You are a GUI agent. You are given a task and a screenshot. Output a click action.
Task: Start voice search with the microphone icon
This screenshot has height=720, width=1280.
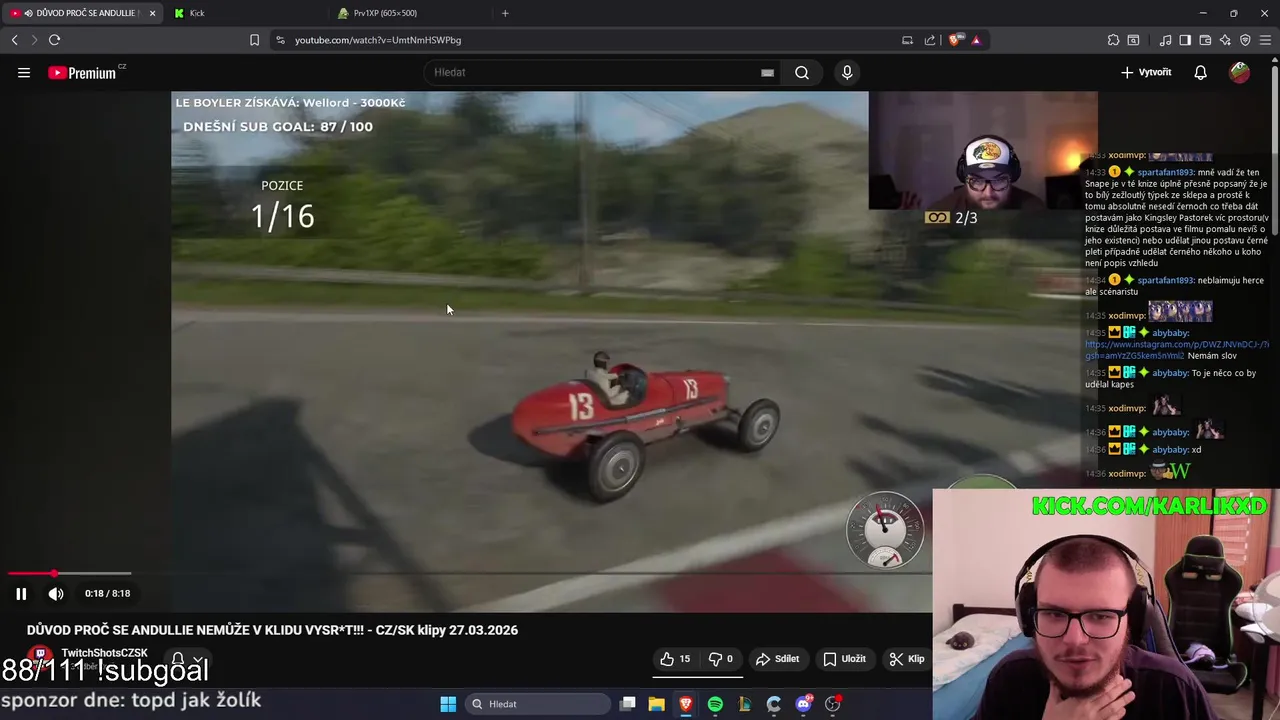coord(847,72)
